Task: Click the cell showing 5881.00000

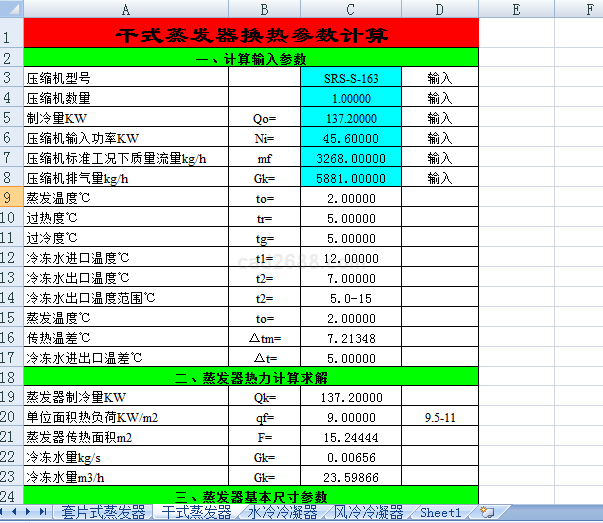Action: point(350,178)
